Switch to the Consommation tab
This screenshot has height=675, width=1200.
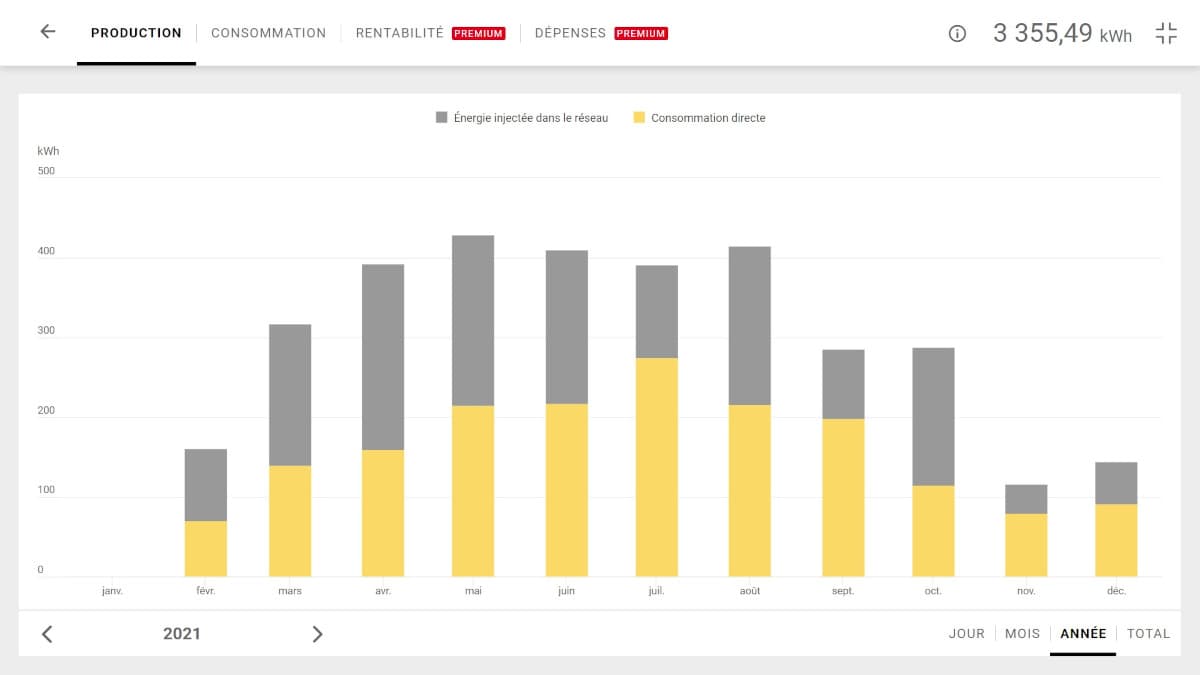(x=268, y=33)
